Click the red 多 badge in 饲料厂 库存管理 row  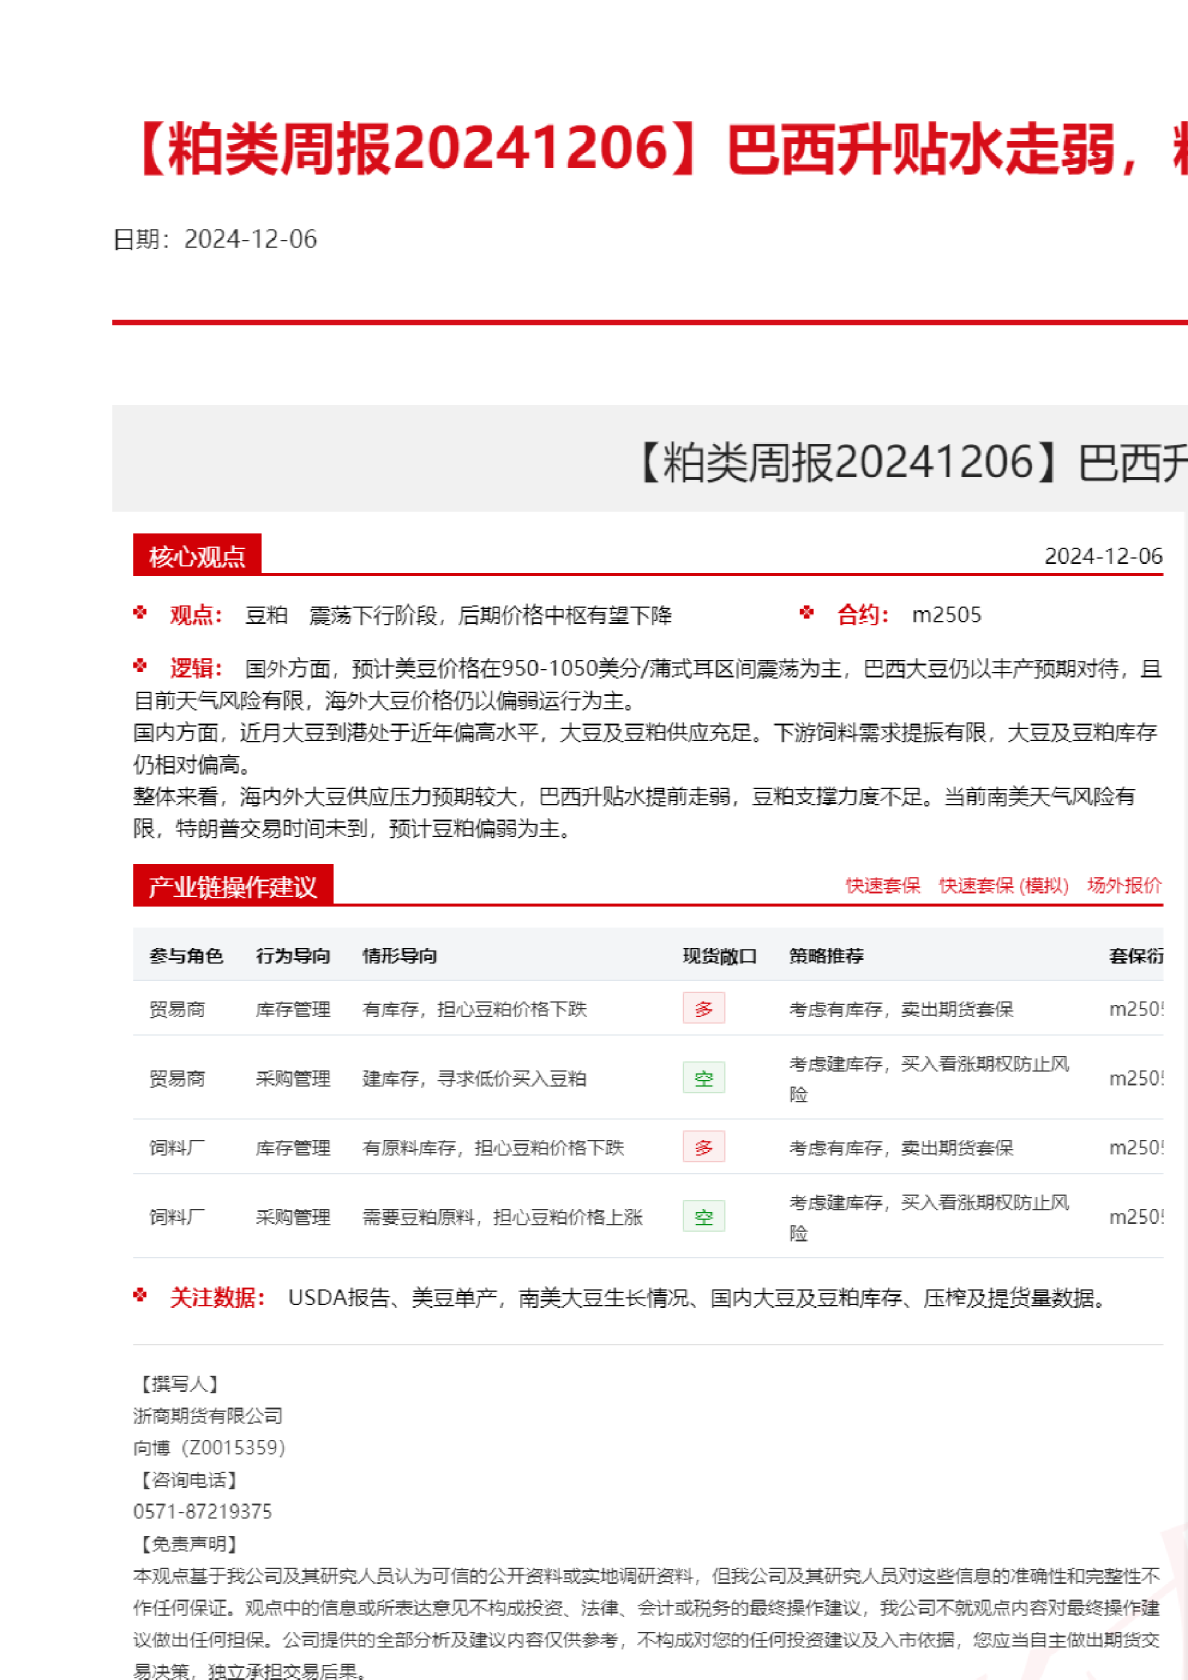point(703,1147)
